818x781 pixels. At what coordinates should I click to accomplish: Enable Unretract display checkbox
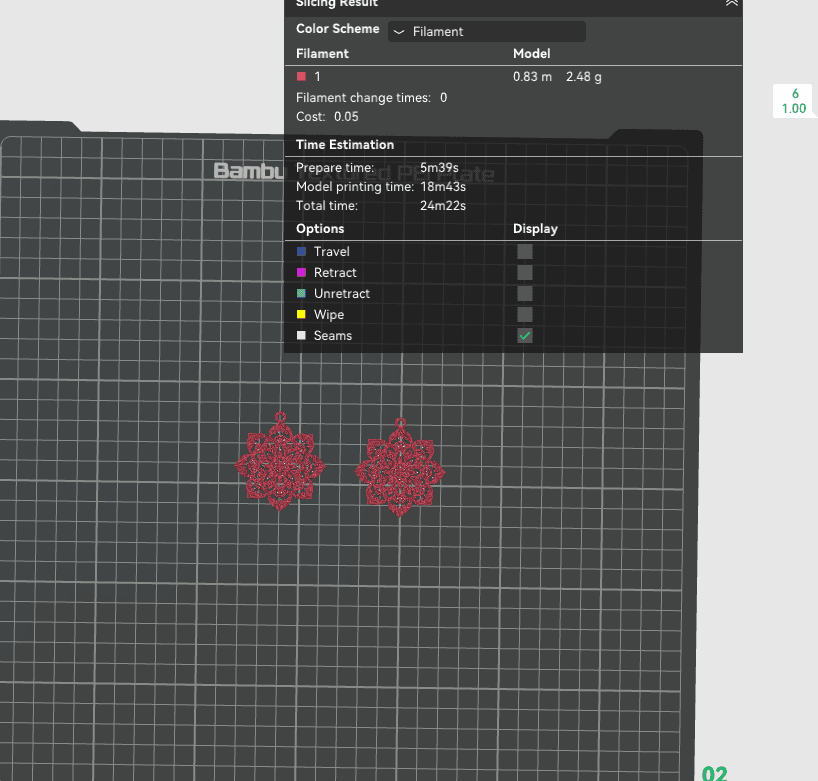point(525,293)
